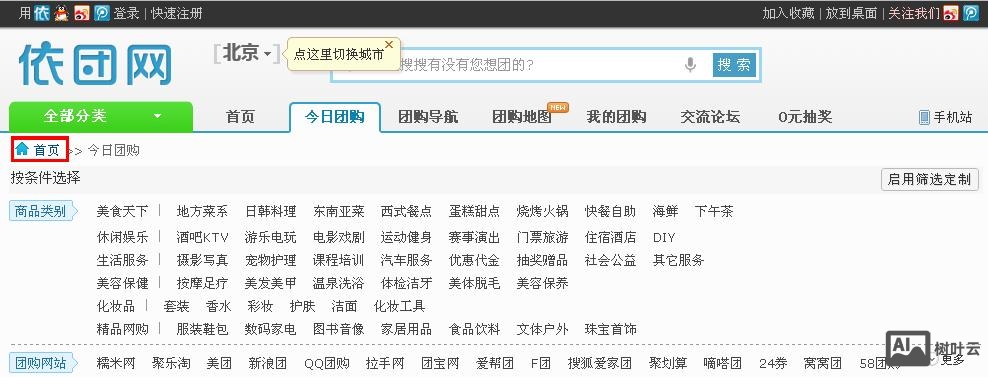Click the Tencent Weibo login icon at top left
Viewport: 988px width, 377px height.
pos(101,13)
